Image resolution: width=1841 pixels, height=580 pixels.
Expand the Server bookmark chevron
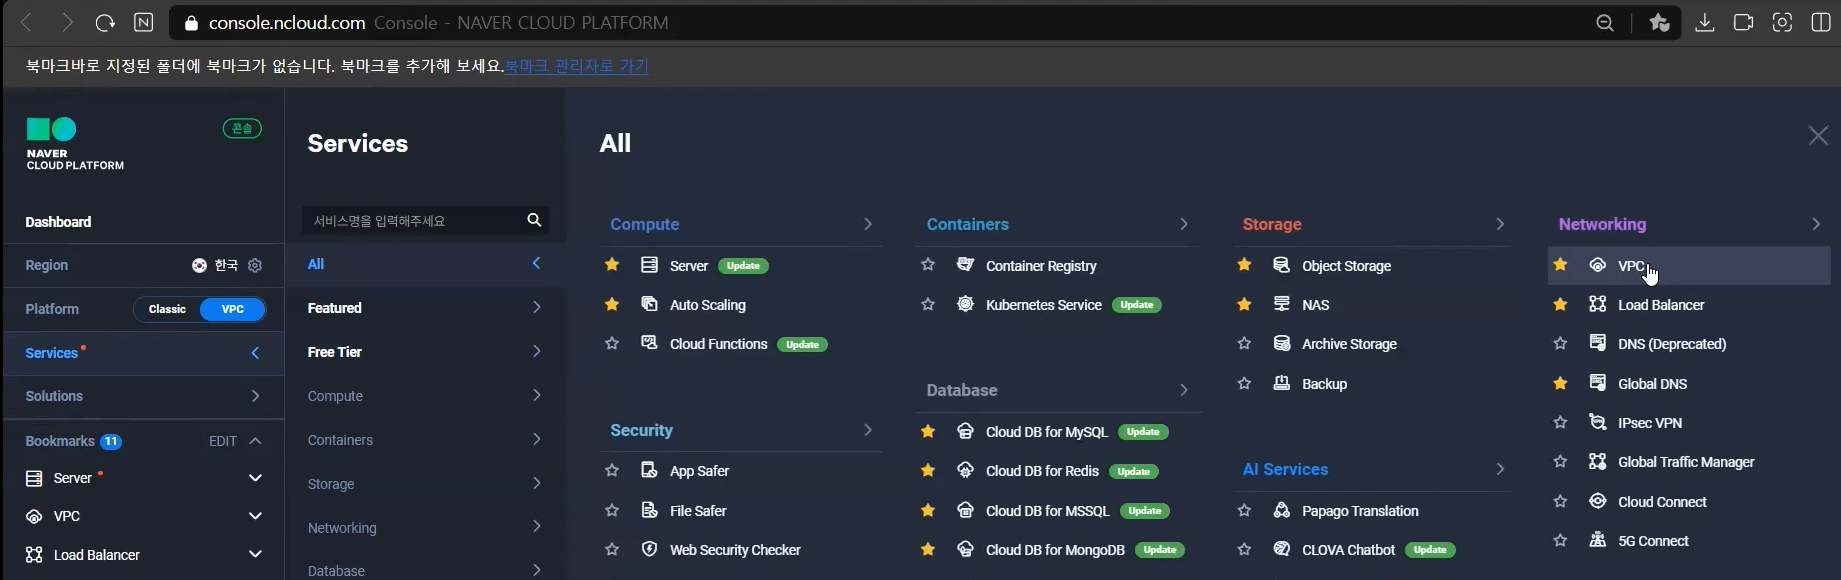tap(255, 478)
